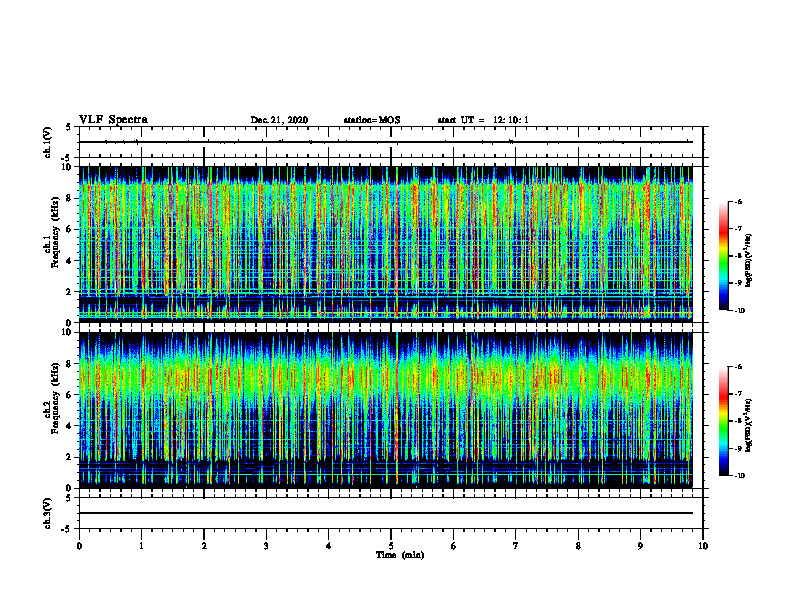This screenshot has height=612, width=792.
Task: Click the 6 kHz tick label on ch.2 axis
Action: [70, 395]
